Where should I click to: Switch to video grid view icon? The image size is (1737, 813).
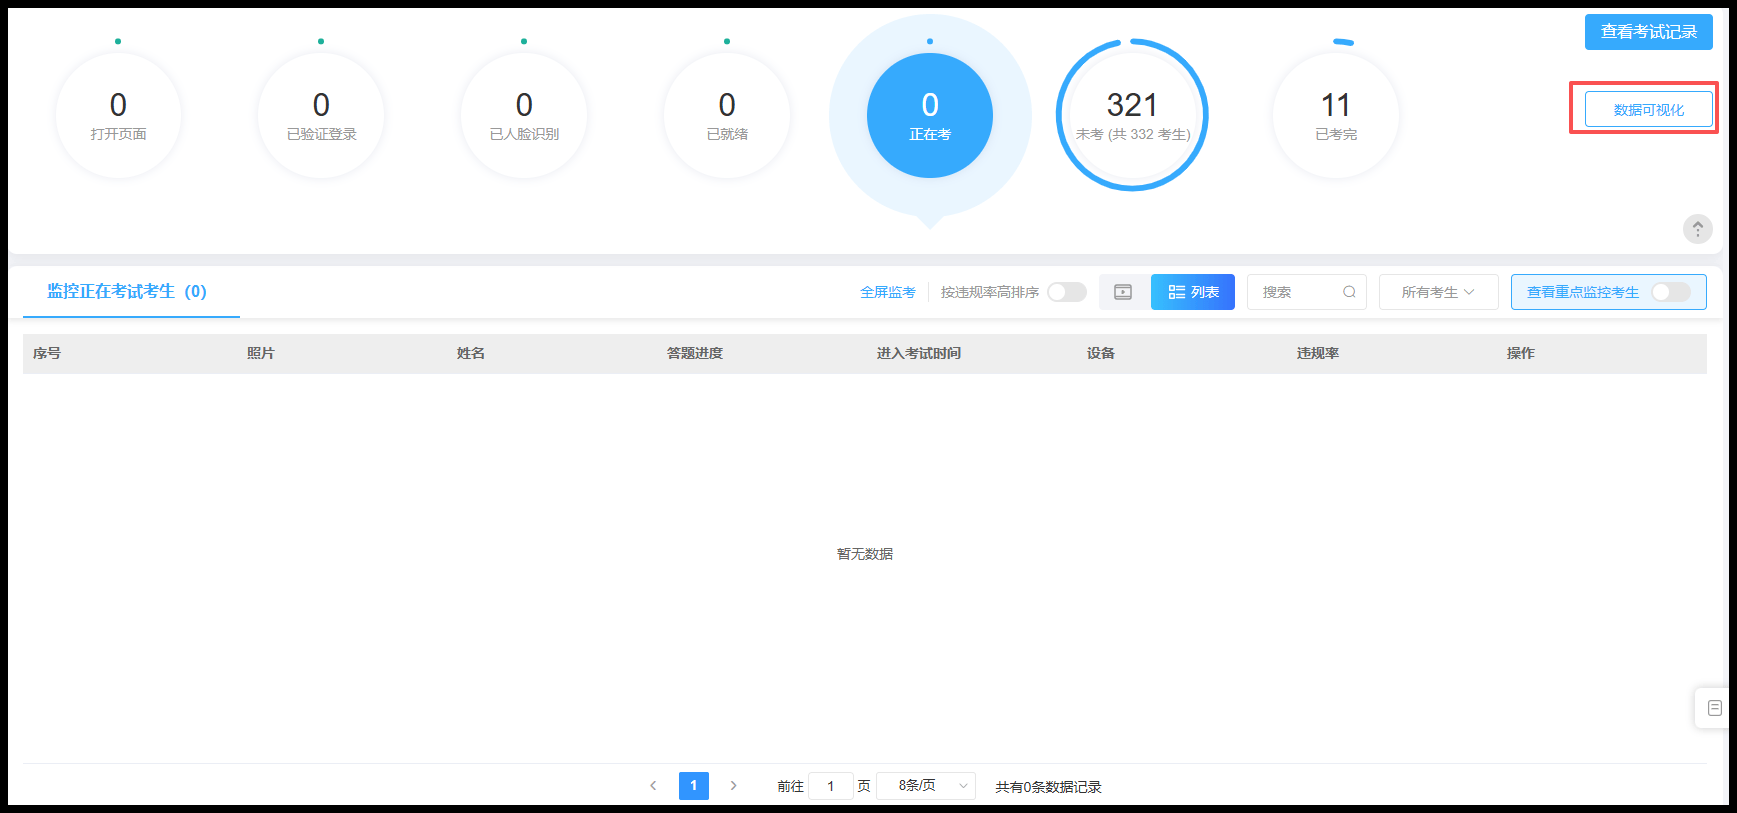click(x=1123, y=292)
